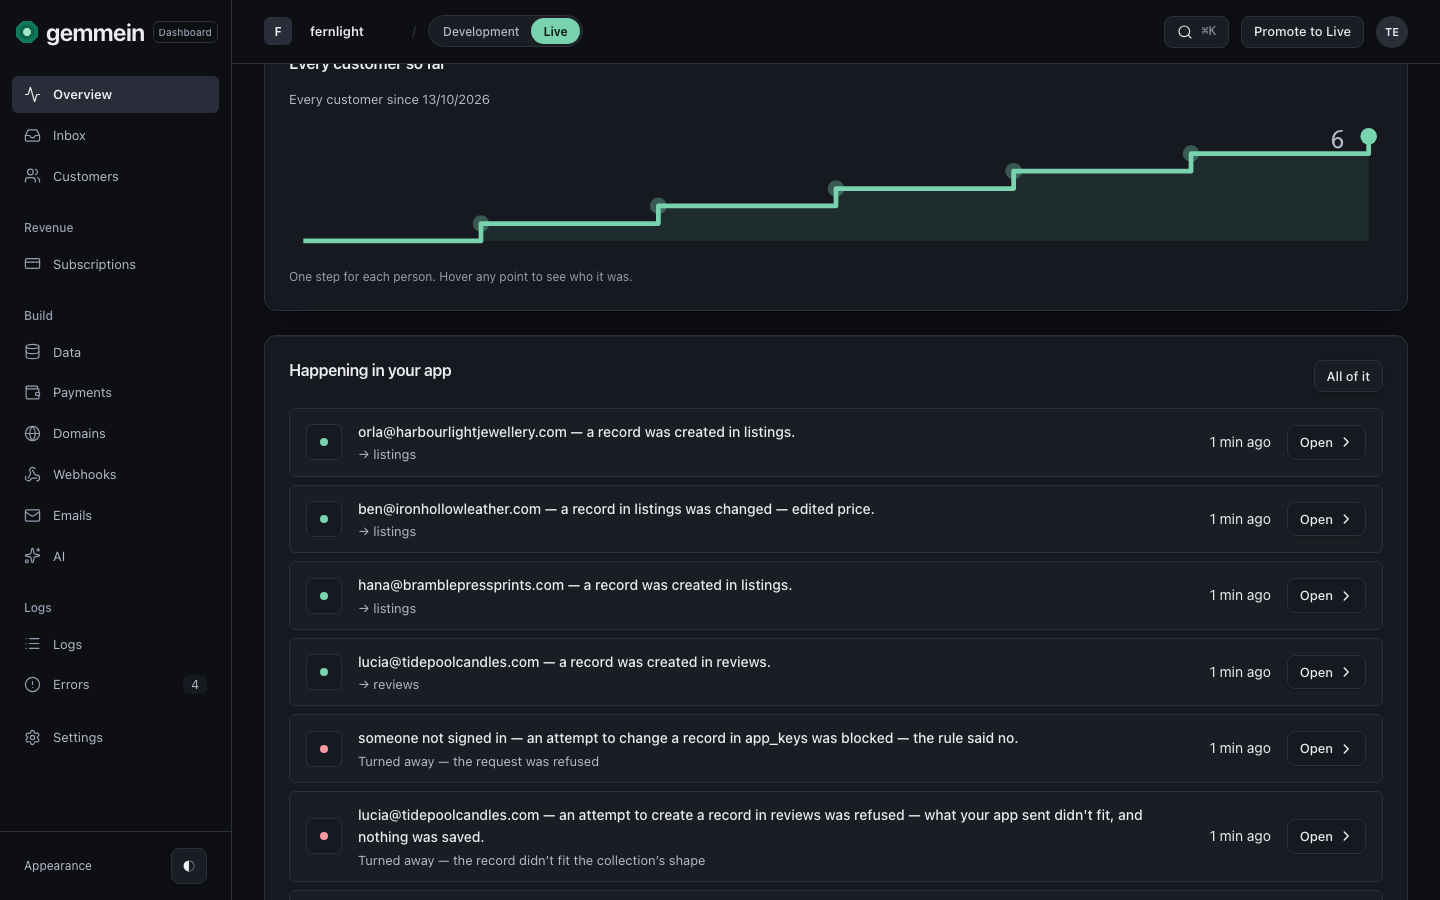Screen dimensions: 1440x900
Task: Click reviews link under lucia's created event
Action: click(x=388, y=685)
